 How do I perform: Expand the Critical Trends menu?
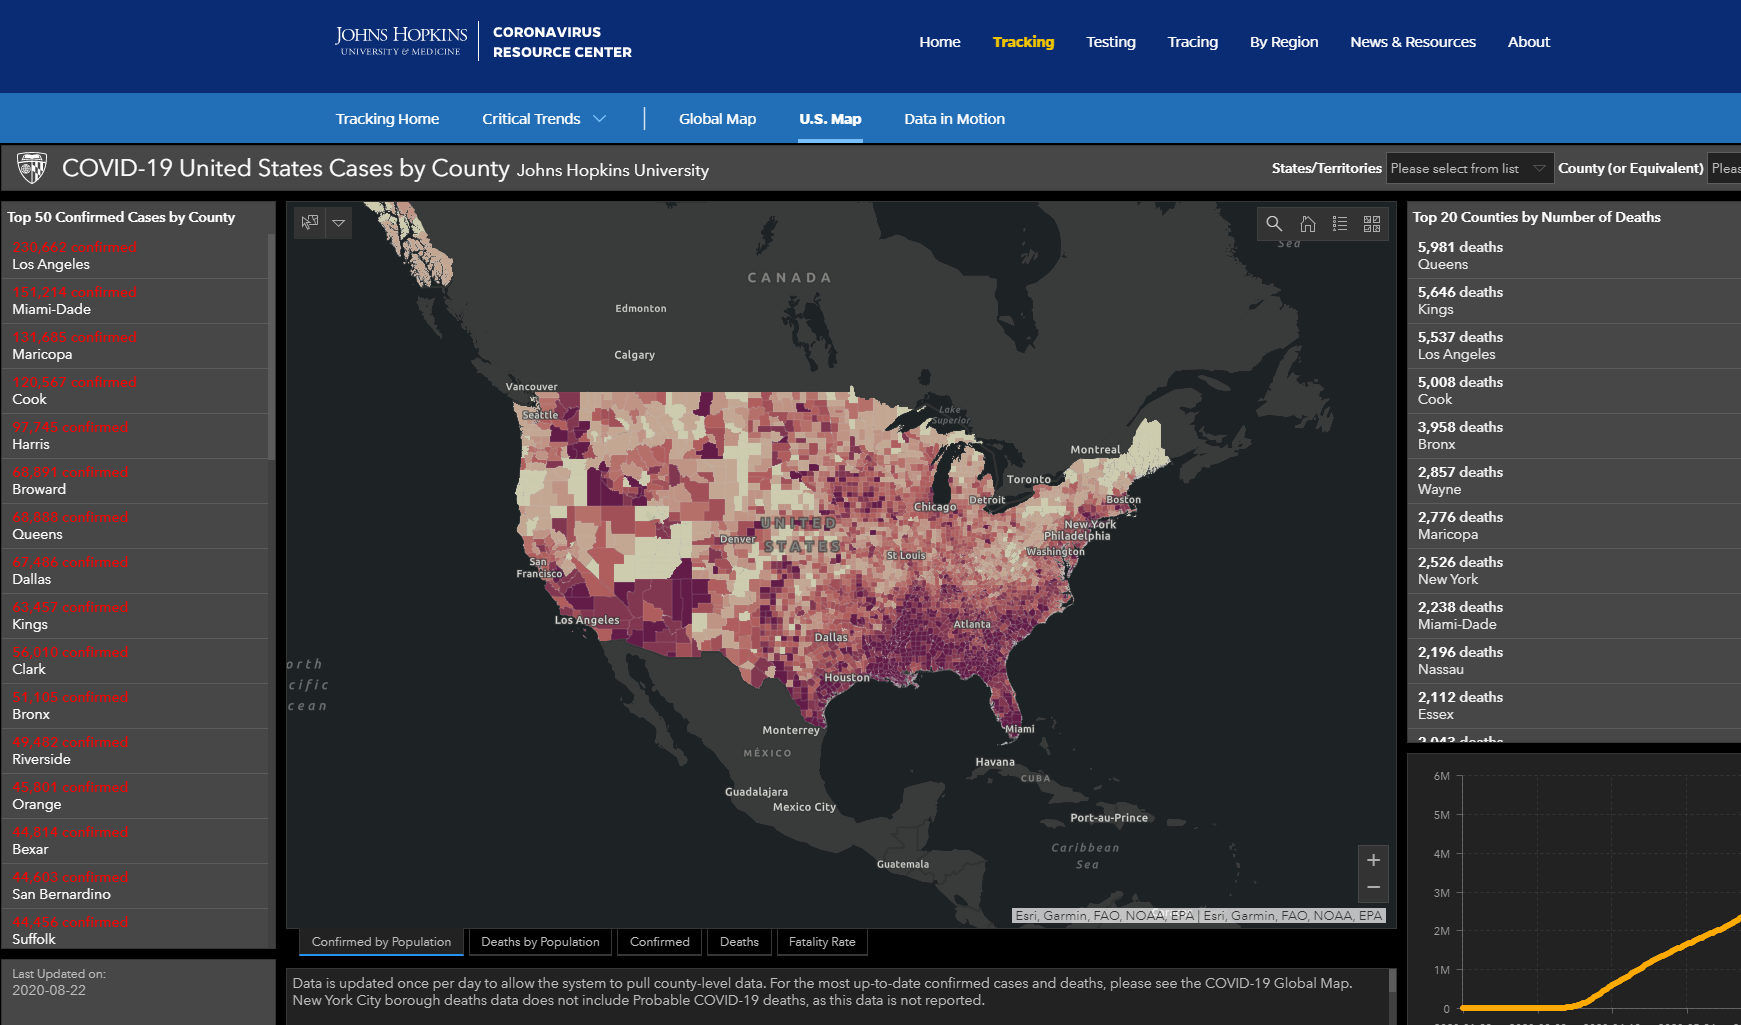544,118
